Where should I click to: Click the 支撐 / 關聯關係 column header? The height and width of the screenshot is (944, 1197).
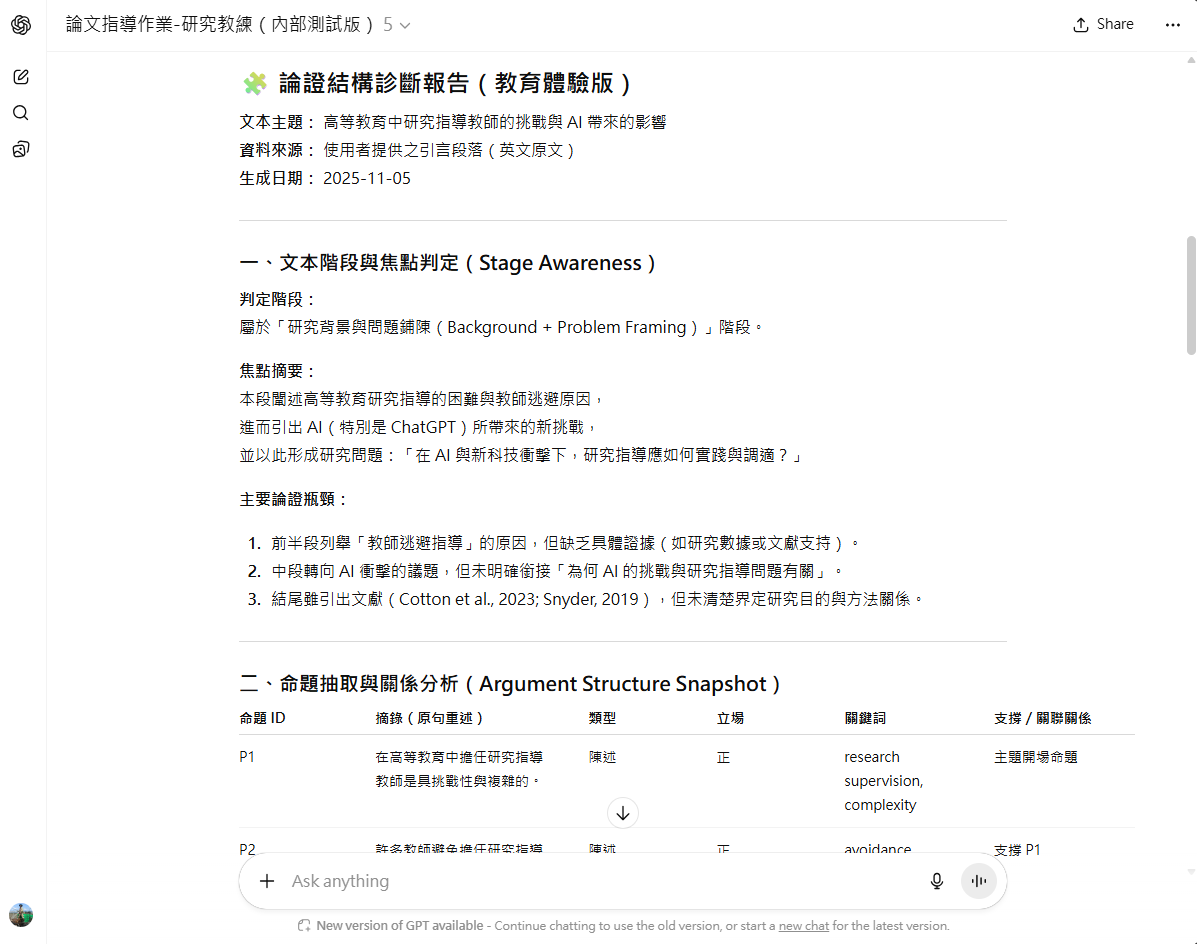(x=1042, y=718)
